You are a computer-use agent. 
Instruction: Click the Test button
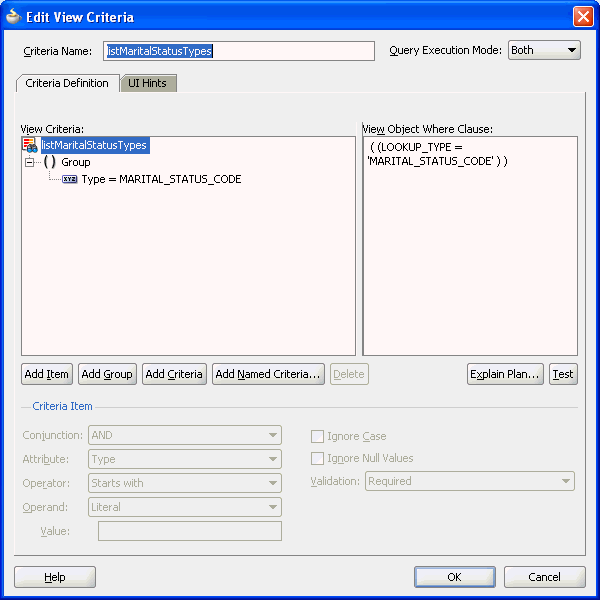click(x=563, y=374)
